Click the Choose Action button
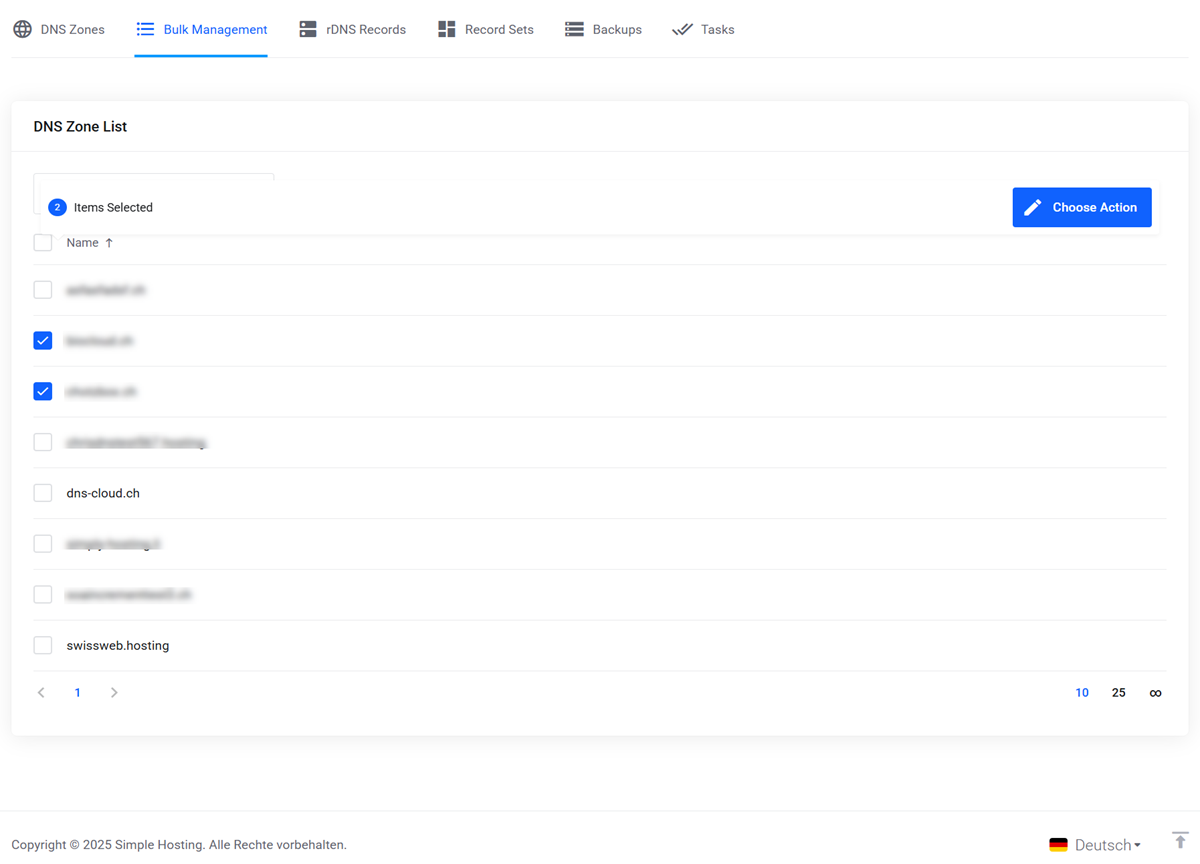The width and height of the screenshot is (1200, 864). [1082, 207]
